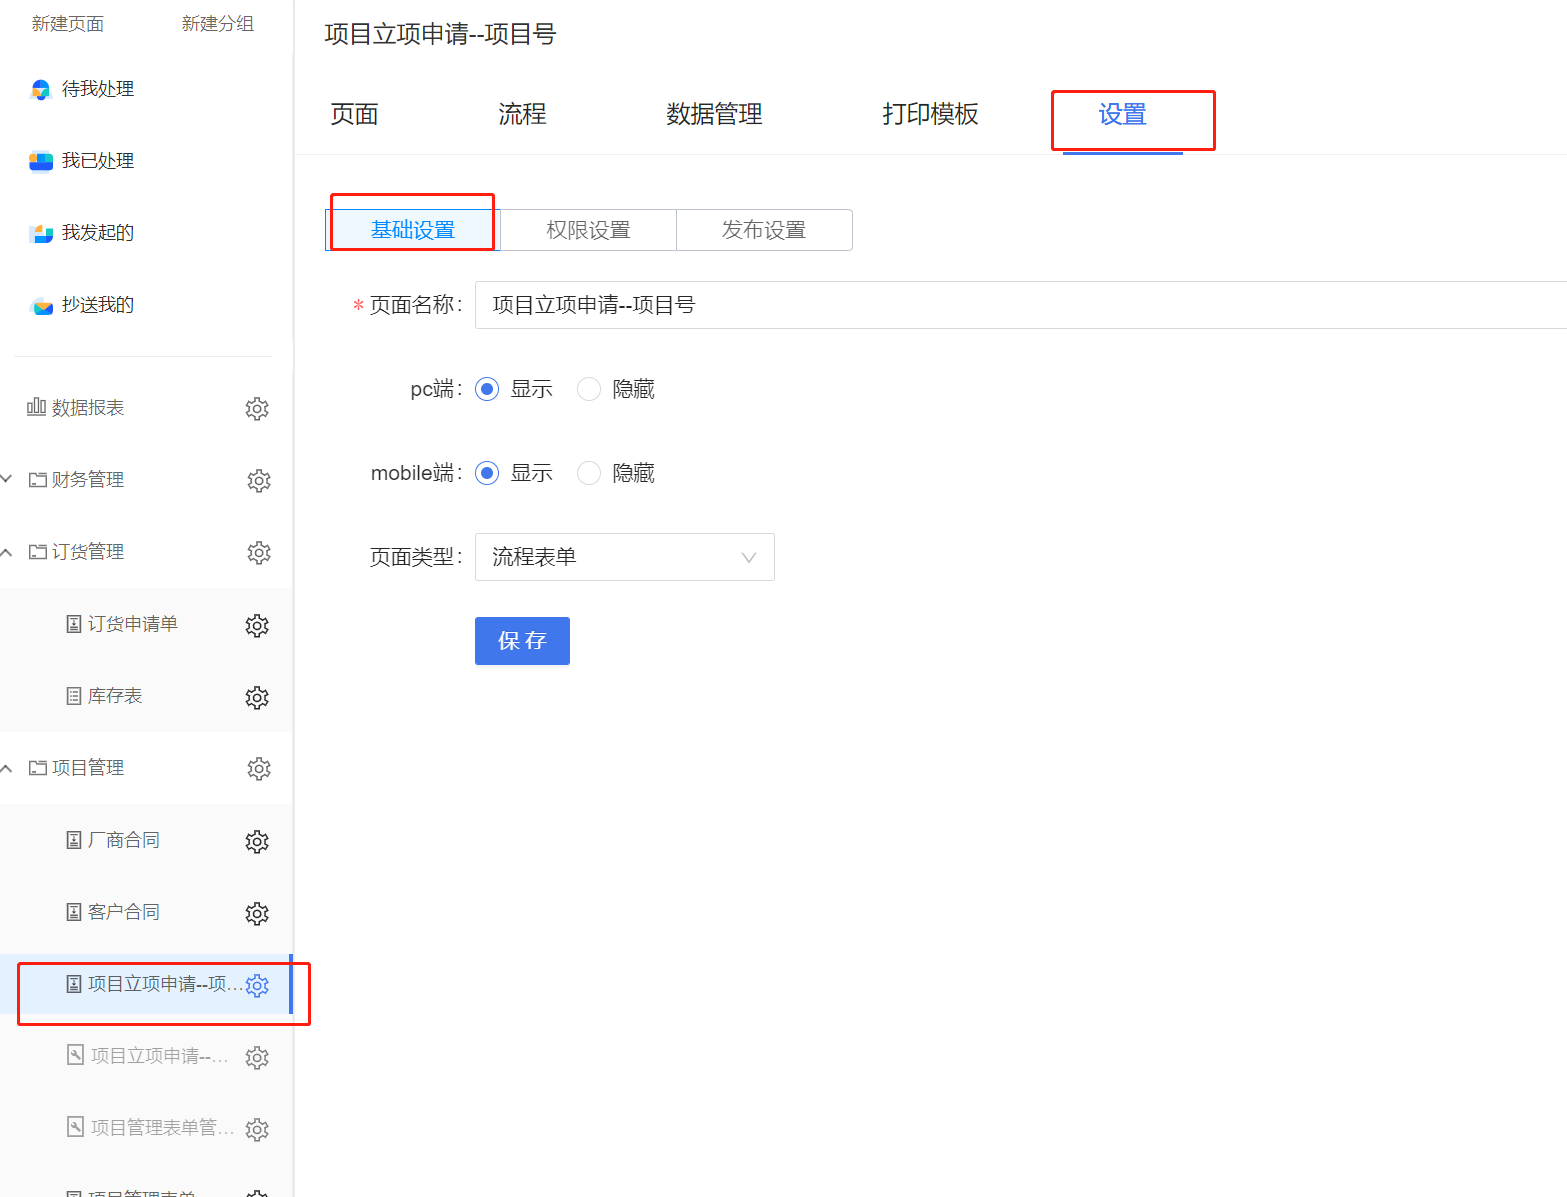Image resolution: width=1567 pixels, height=1197 pixels.
Task: Open 客户合同 in sidebar
Action: (124, 912)
